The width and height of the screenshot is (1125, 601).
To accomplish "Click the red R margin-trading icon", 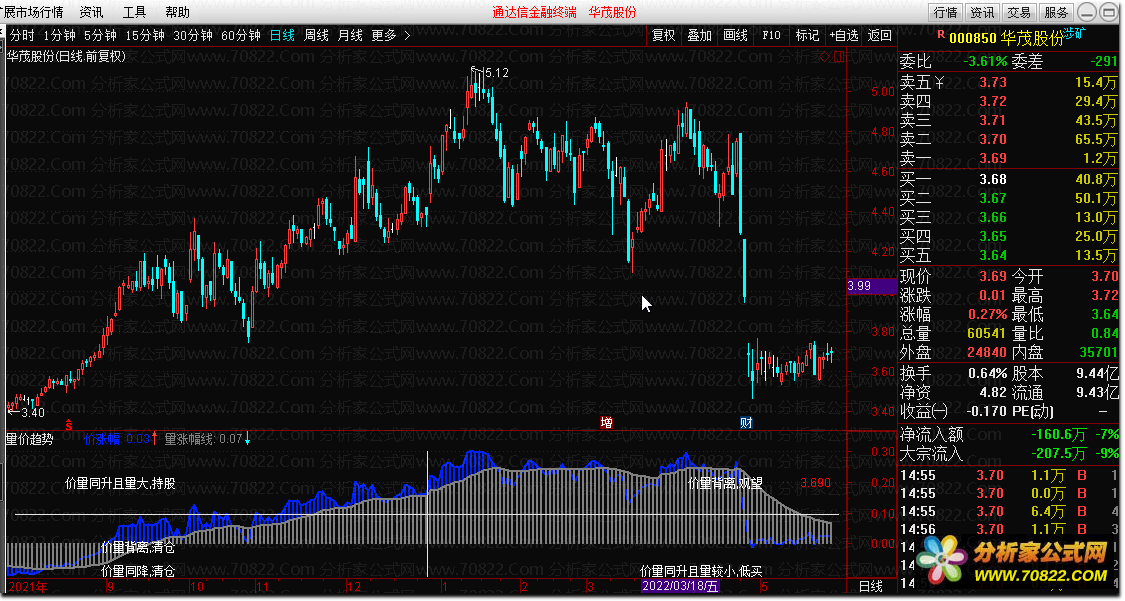I will pos(941,34).
